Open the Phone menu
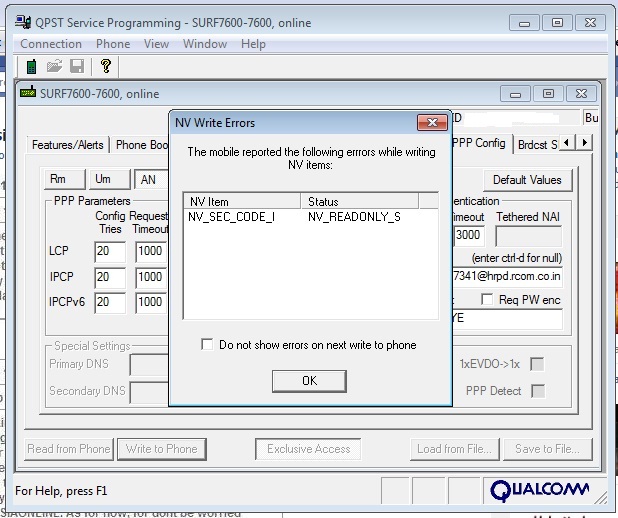618x518 pixels. pos(113,44)
